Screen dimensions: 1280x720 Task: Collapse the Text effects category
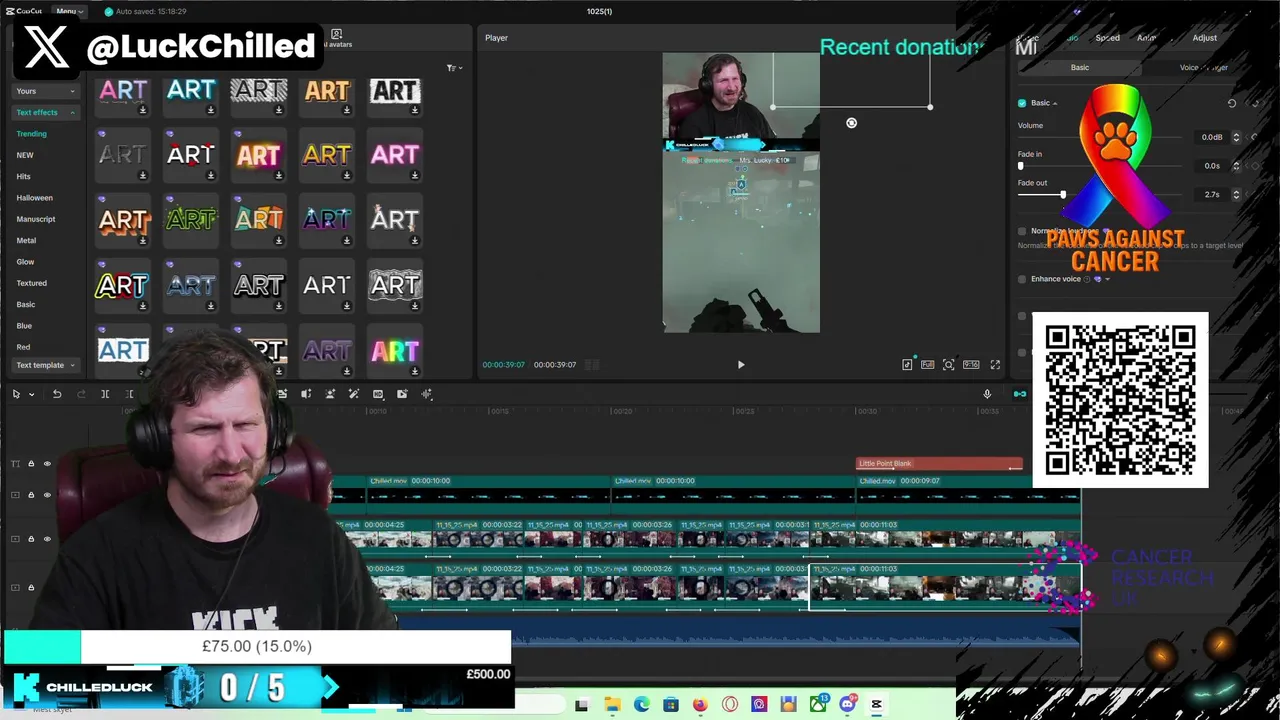pyautogui.click(x=45, y=112)
